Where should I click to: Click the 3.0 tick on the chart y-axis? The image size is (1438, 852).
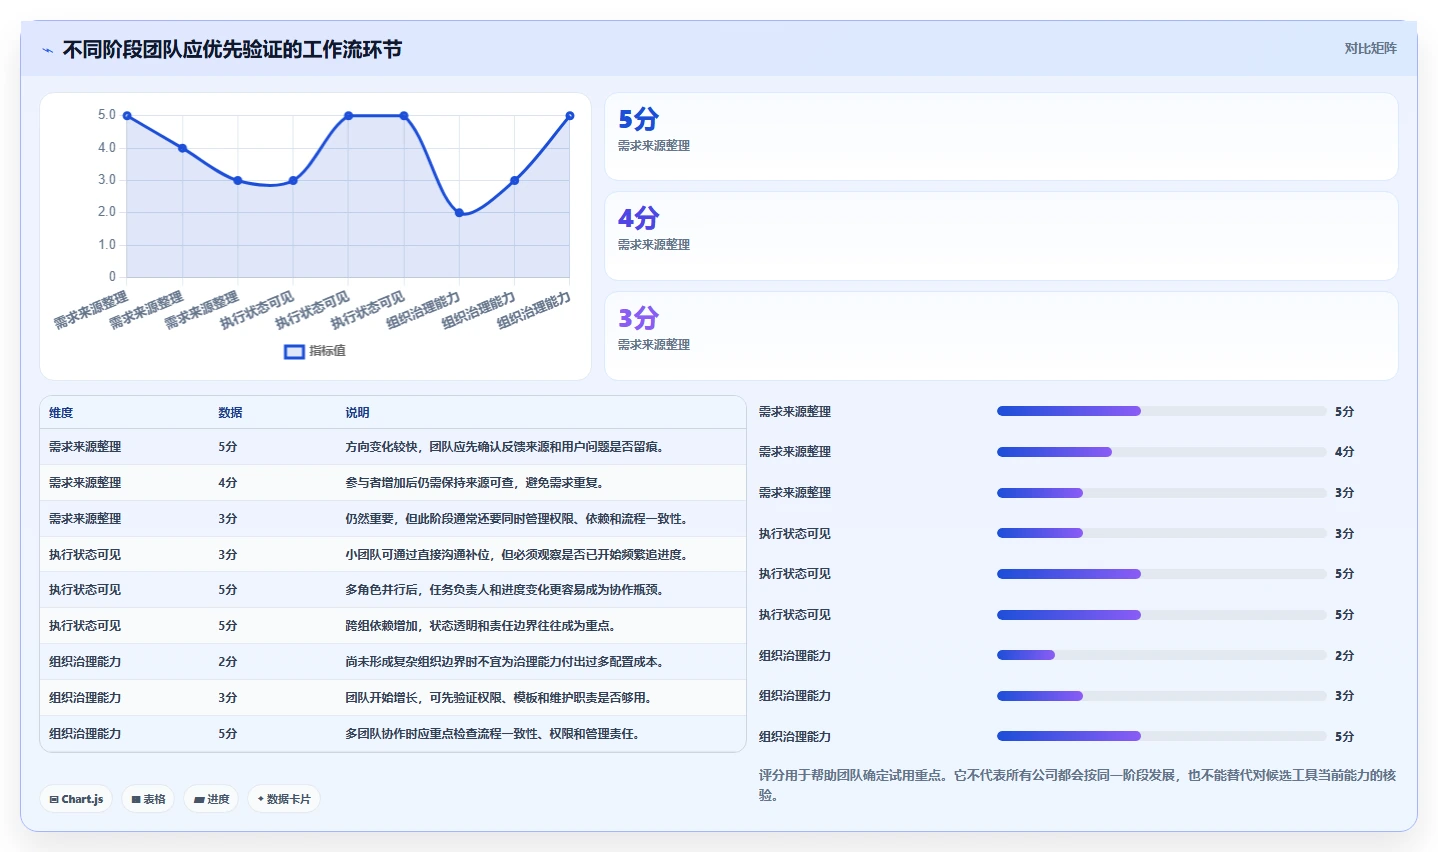pyautogui.click(x=107, y=180)
